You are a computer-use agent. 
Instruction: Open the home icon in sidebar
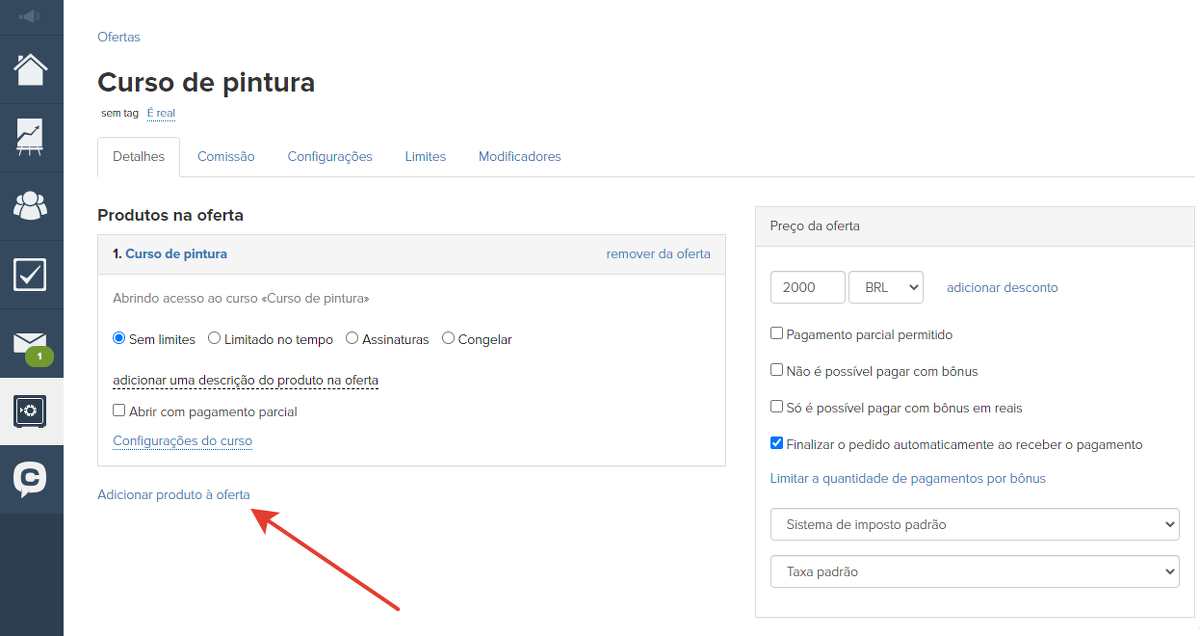[31, 70]
